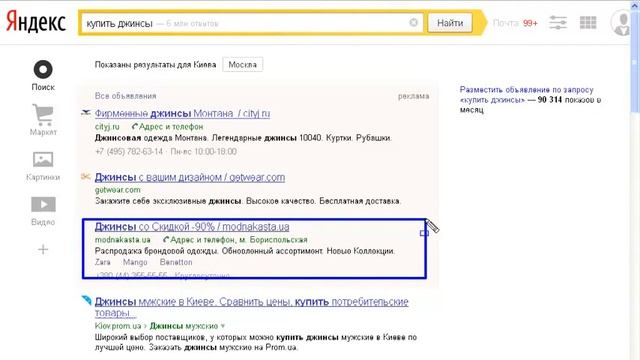
Task: Open the Все объявления link
Action: pos(125,96)
